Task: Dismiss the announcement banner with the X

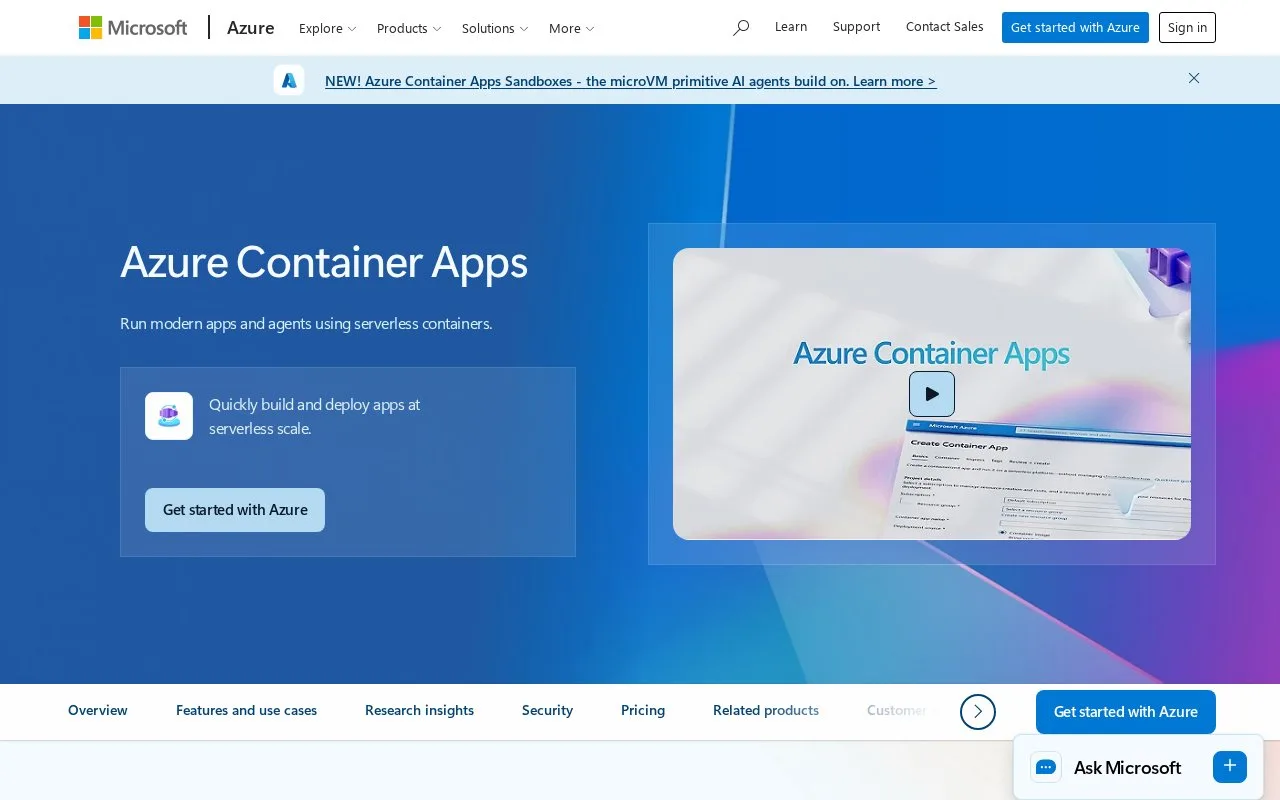Action: coord(1194,78)
